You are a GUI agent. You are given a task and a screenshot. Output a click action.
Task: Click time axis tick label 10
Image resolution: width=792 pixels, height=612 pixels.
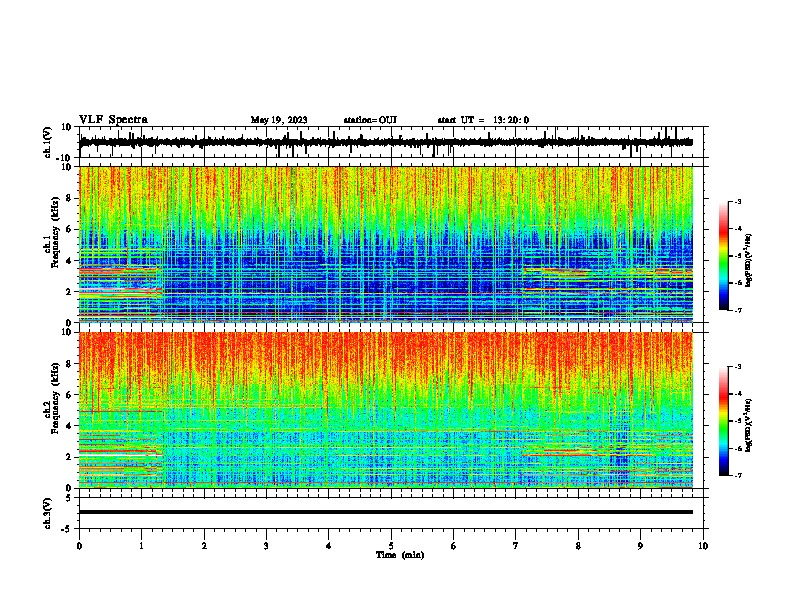tap(703, 546)
